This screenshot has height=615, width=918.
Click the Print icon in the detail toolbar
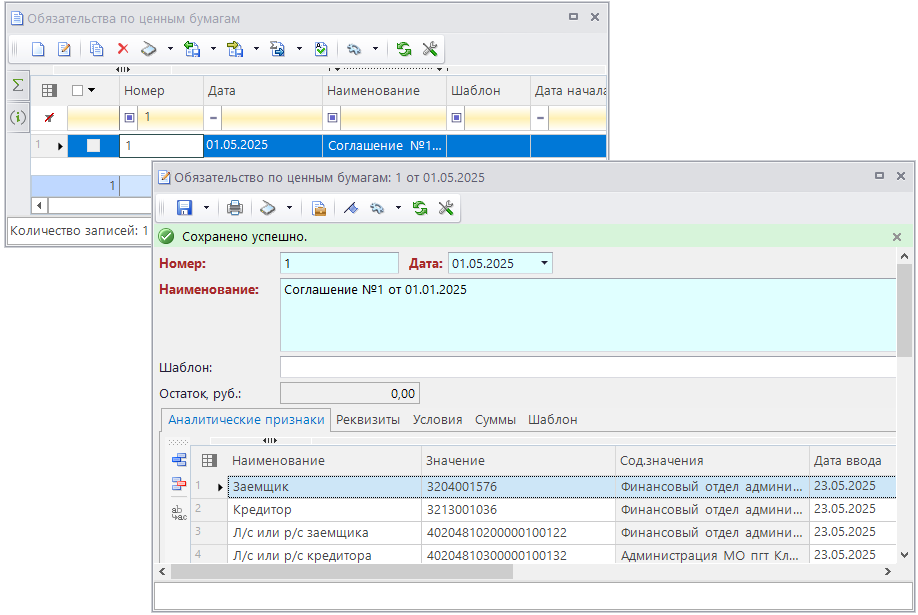[235, 208]
